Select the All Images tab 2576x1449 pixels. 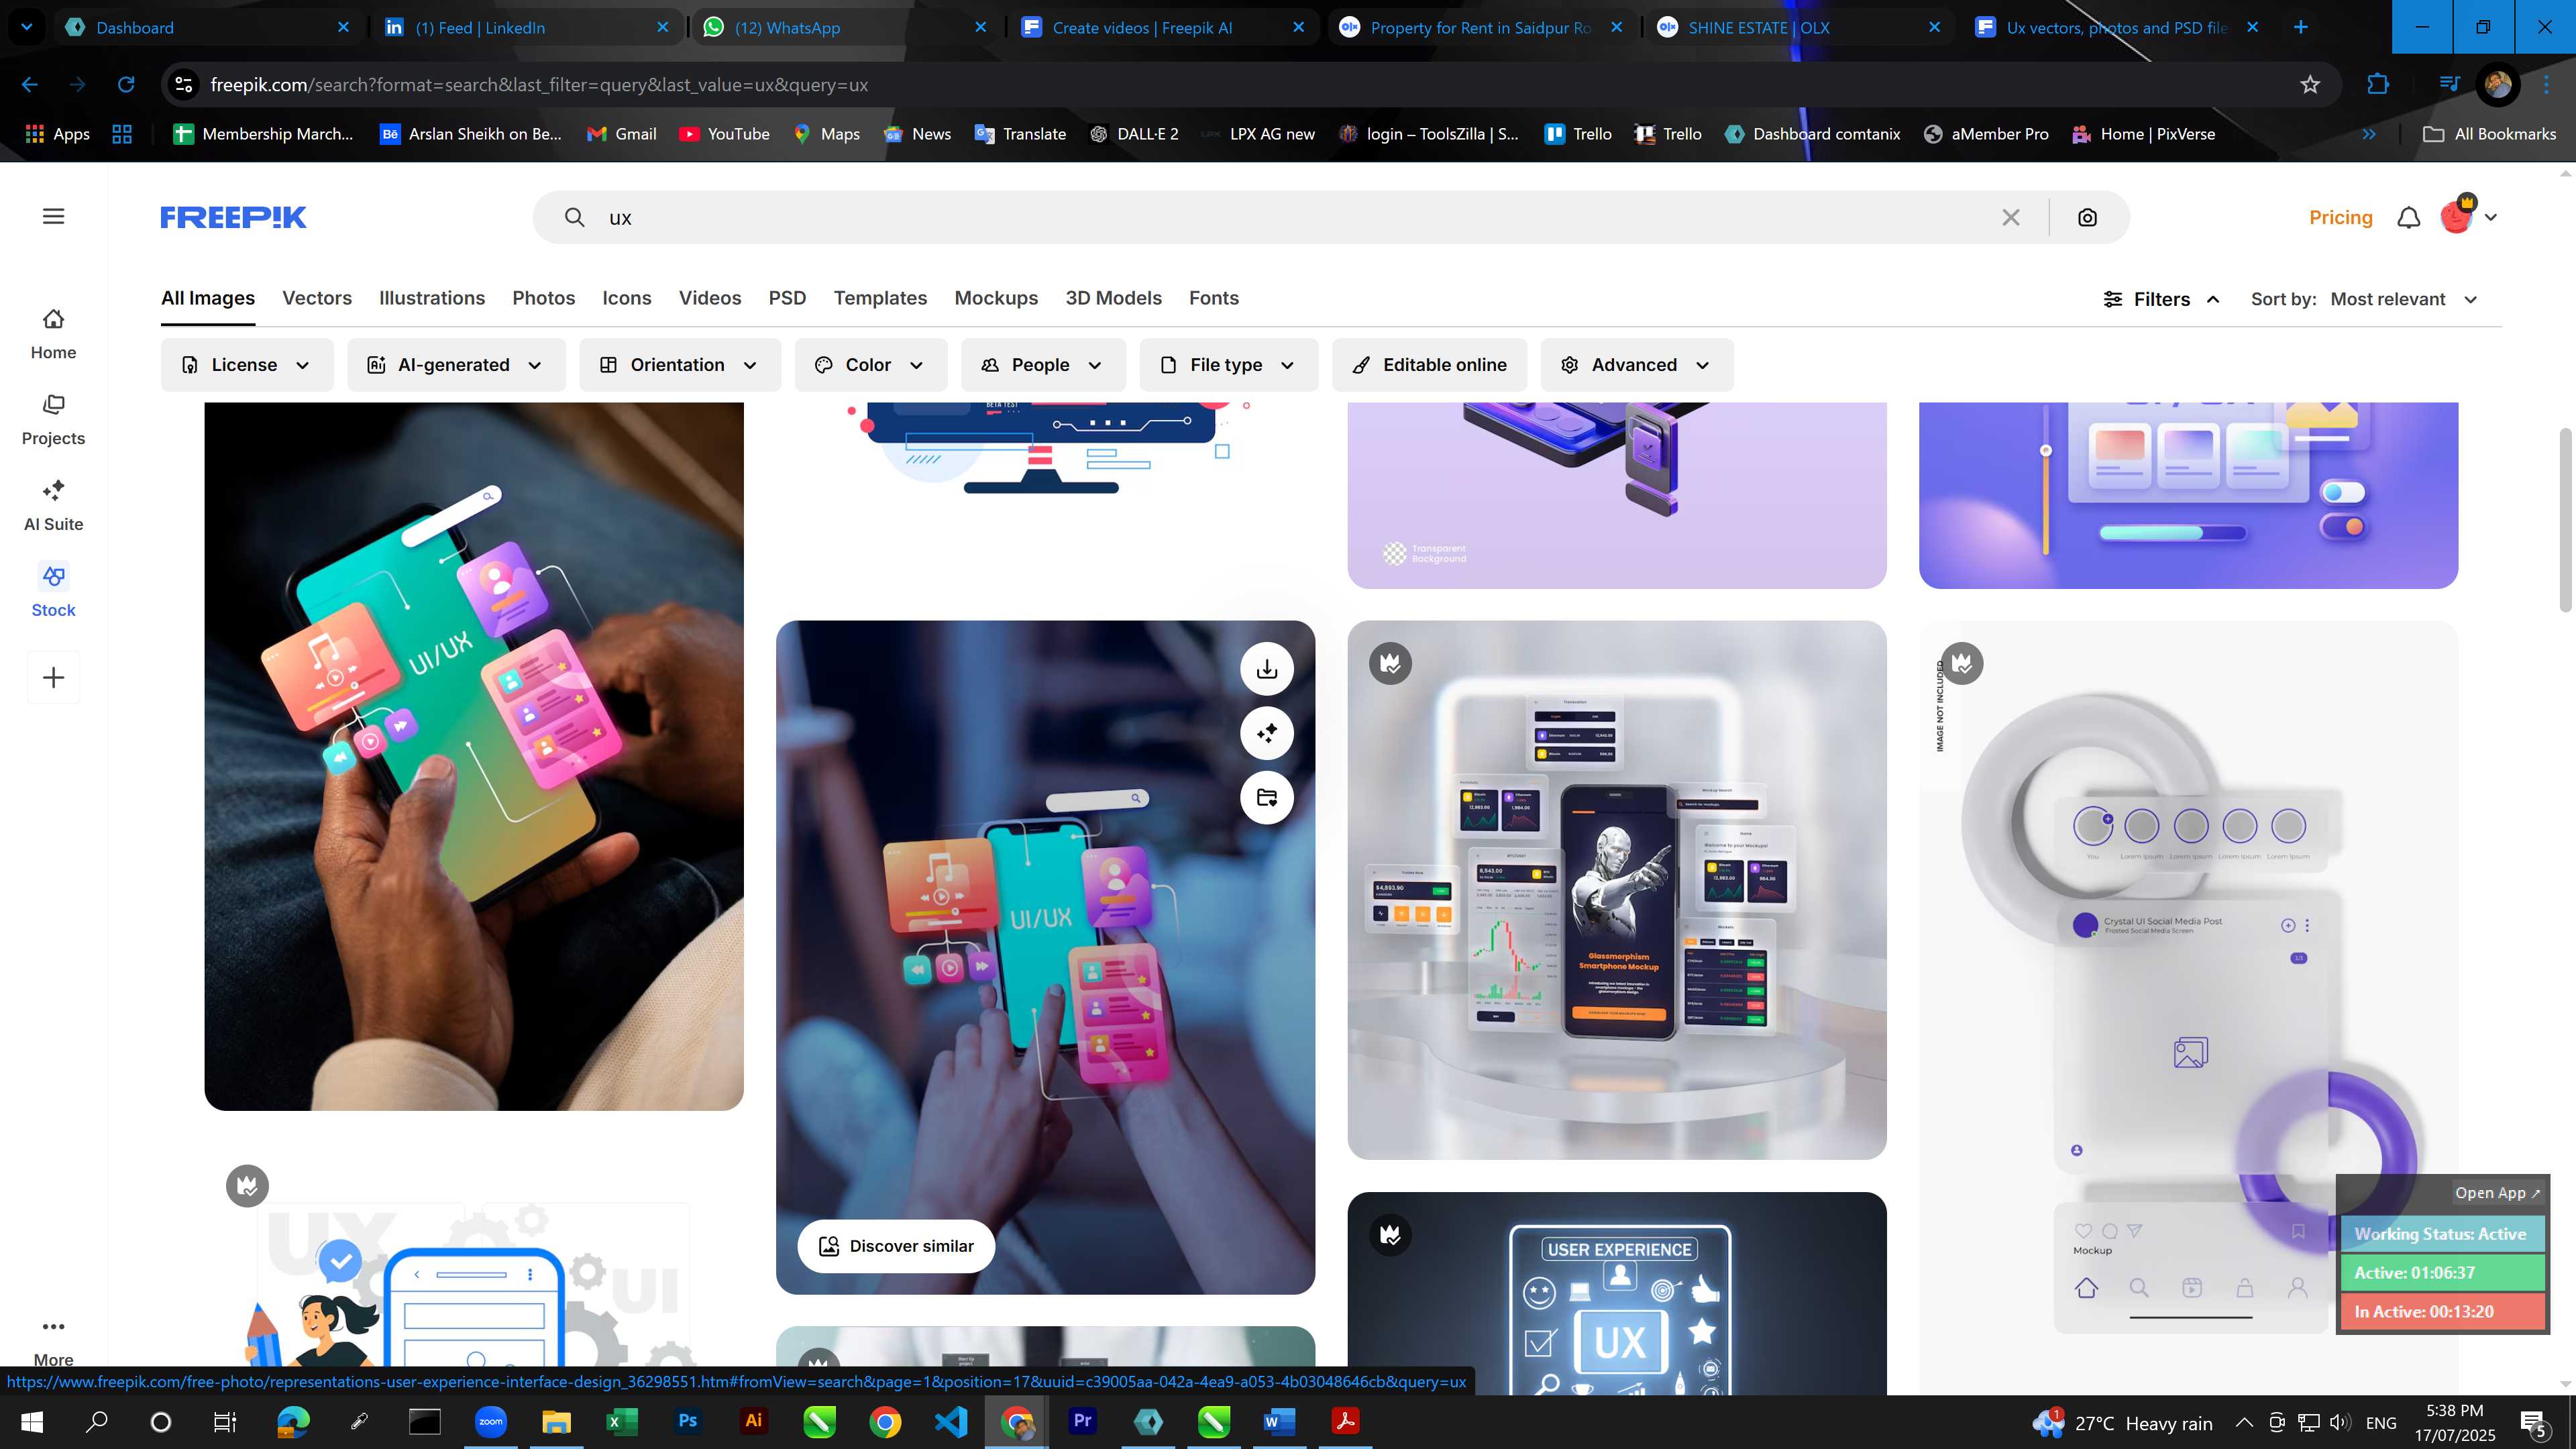pyautogui.click(x=208, y=298)
